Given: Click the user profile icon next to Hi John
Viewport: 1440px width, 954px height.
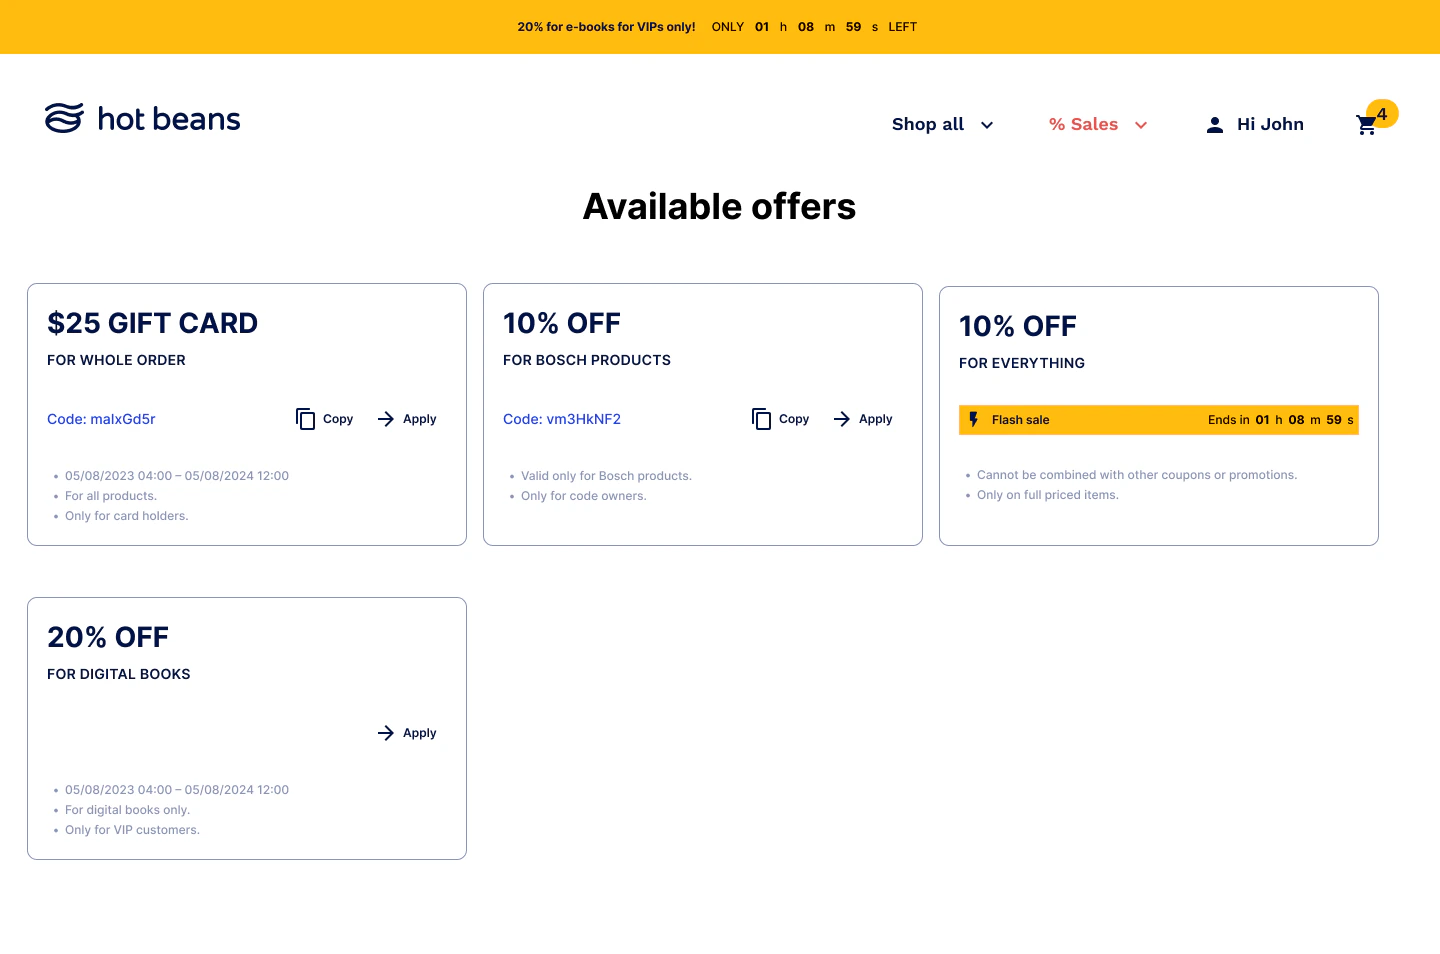Looking at the screenshot, I should (x=1214, y=124).
